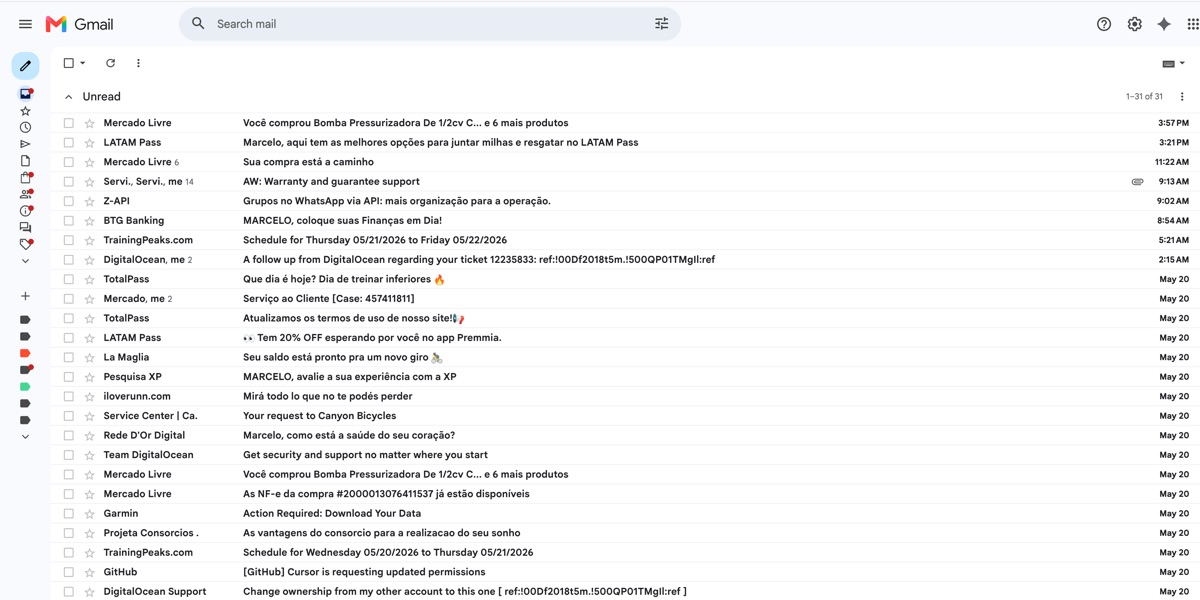Viewport: 1200px width, 600px height.
Task: Show search options slider icon
Action: point(661,24)
